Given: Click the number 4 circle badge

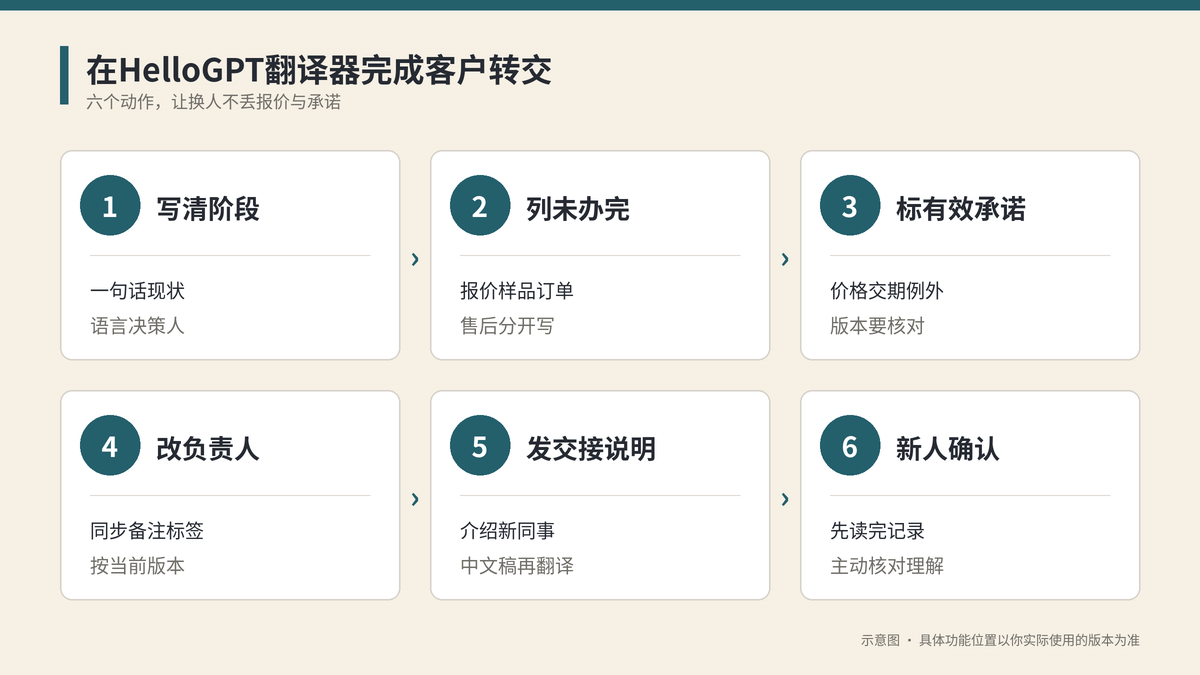Looking at the screenshot, I should [x=110, y=447].
